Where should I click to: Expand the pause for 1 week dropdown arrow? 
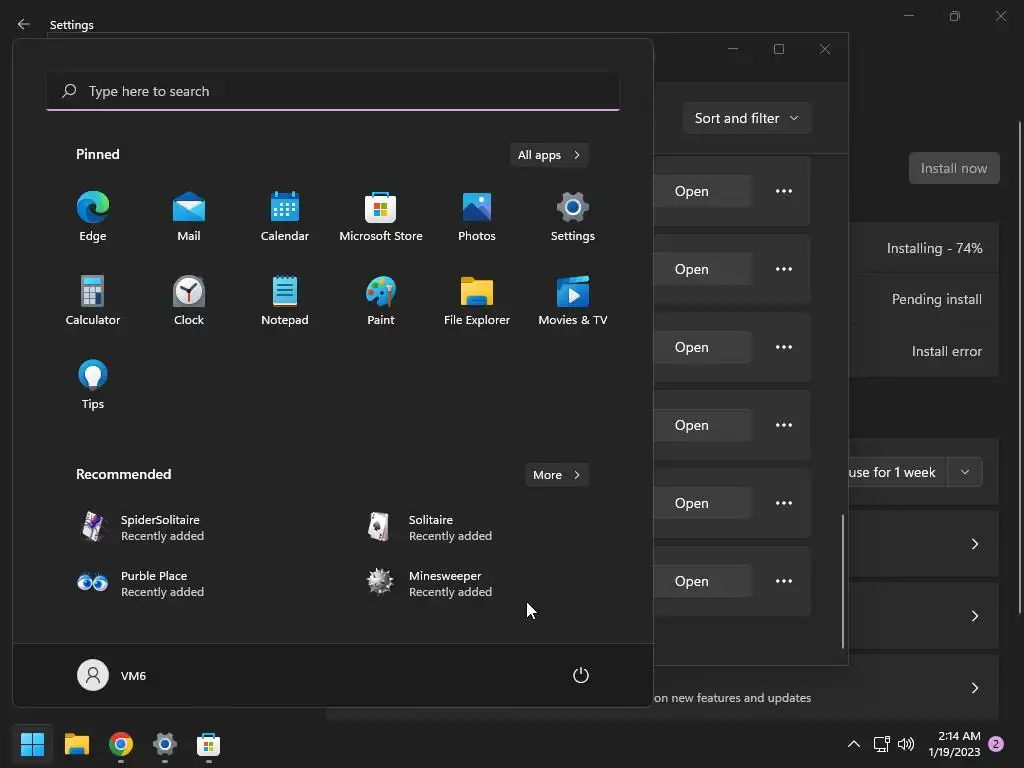coord(965,472)
